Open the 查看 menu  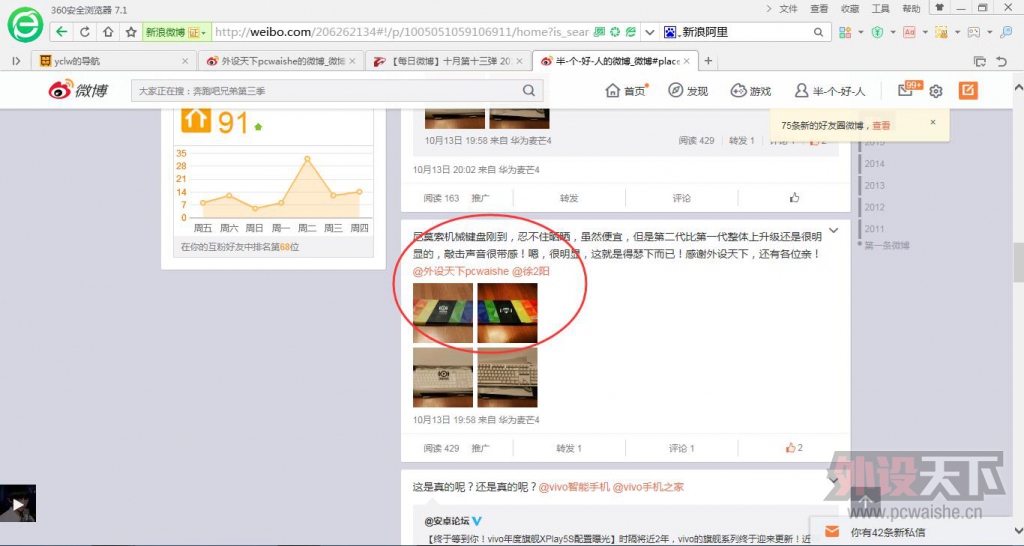tap(819, 8)
